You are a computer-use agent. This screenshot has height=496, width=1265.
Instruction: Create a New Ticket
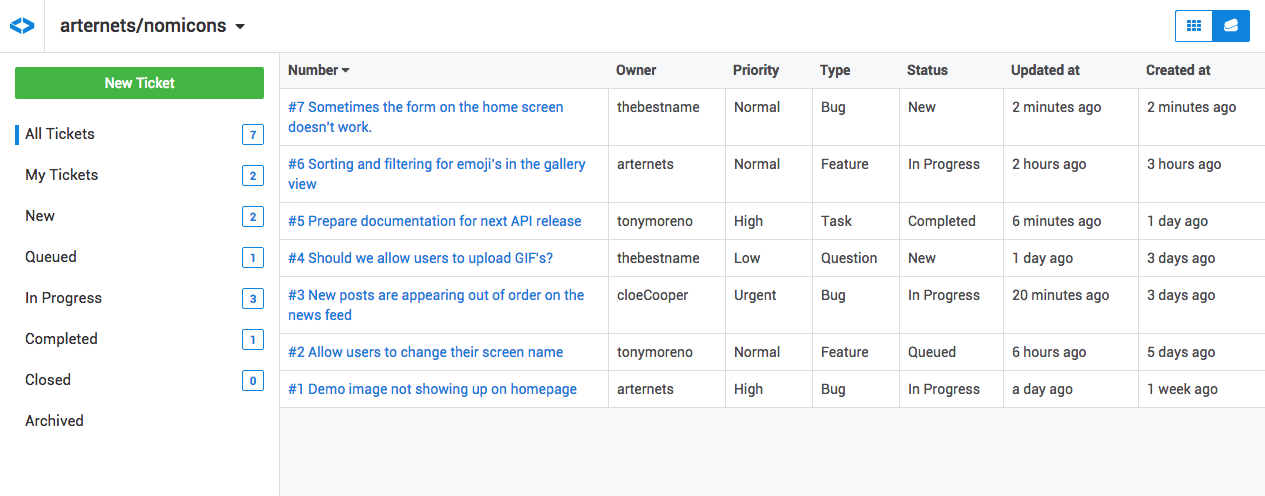tap(139, 83)
